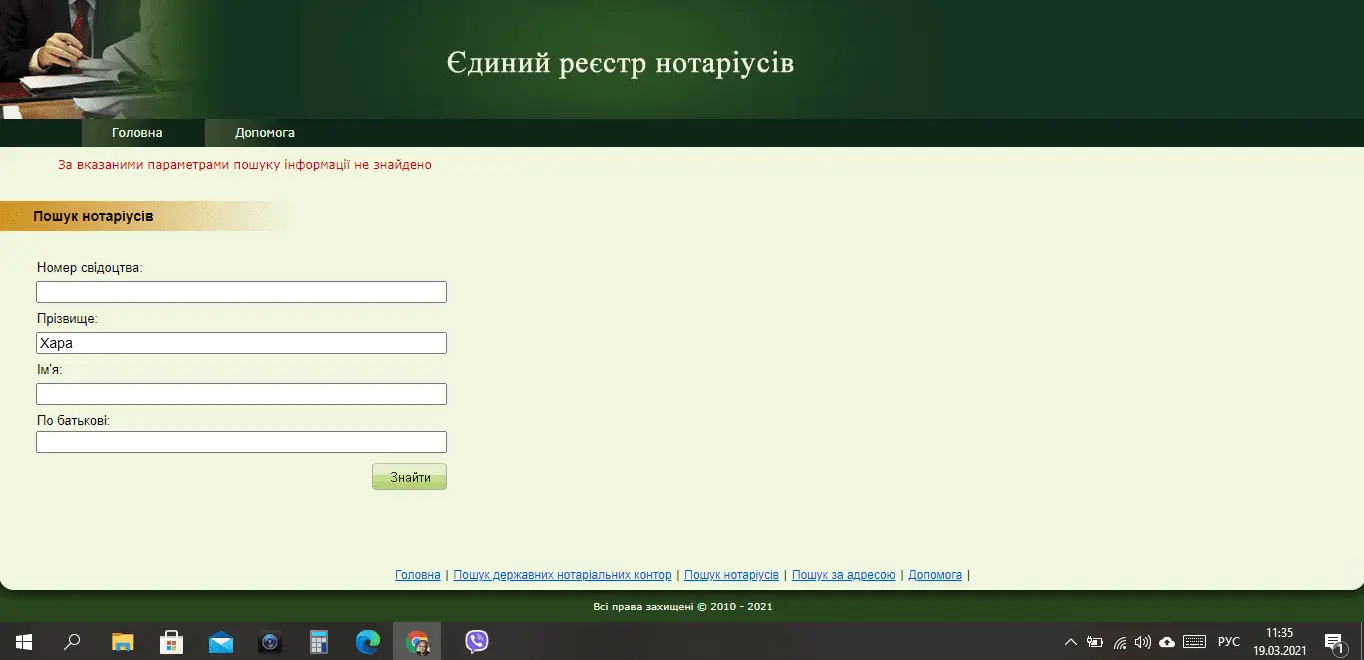Image resolution: width=1364 pixels, height=660 pixels.
Task: Click inside the Ім'я input field
Action: tap(241, 393)
